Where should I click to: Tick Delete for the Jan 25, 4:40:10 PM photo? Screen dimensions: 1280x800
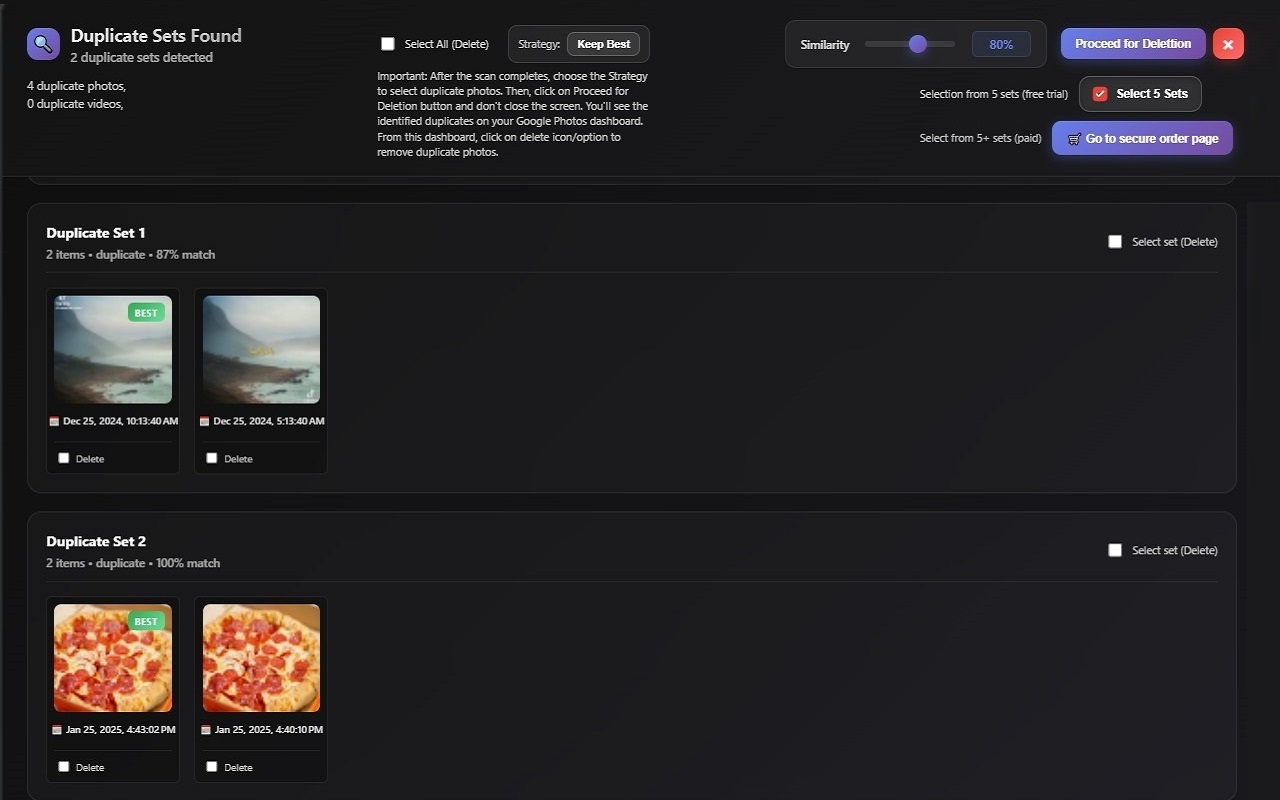pos(212,767)
